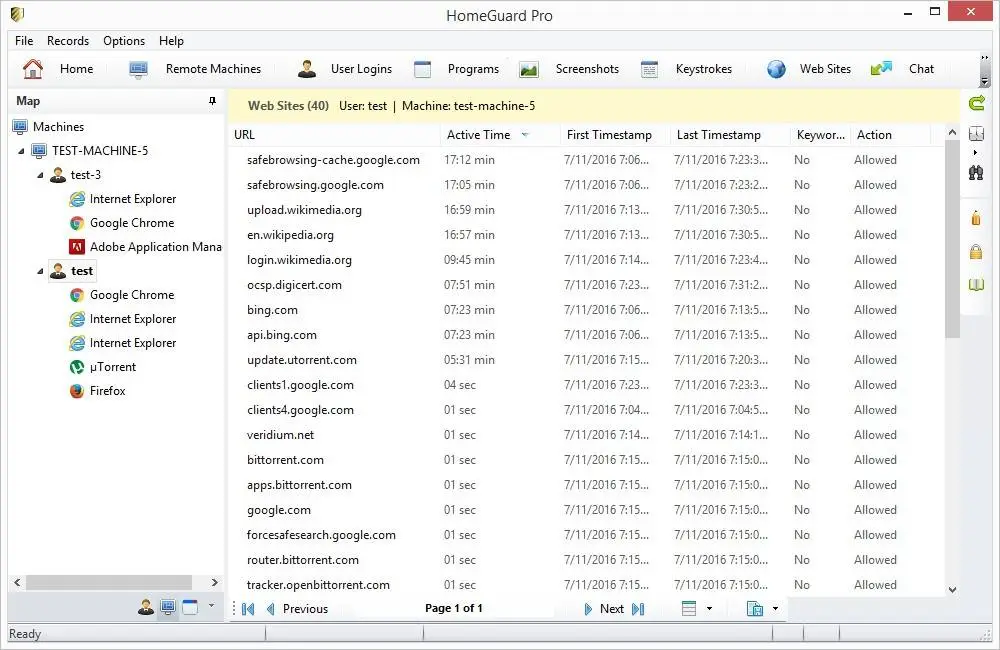The width and height of the screenshot is (1000, 650).
Task: Open the Help menu
Action: point(171,41)
